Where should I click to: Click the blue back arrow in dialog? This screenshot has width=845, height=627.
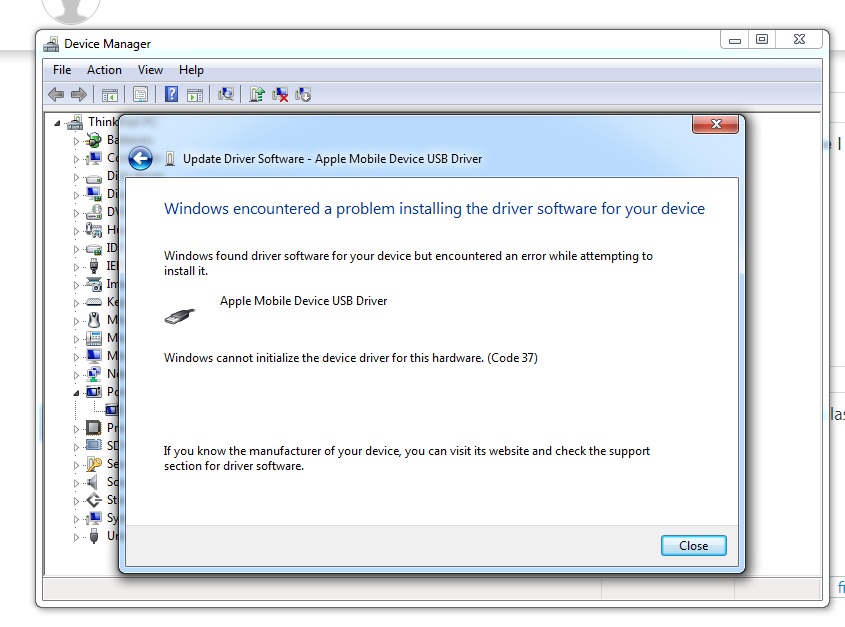pos(141,159)
